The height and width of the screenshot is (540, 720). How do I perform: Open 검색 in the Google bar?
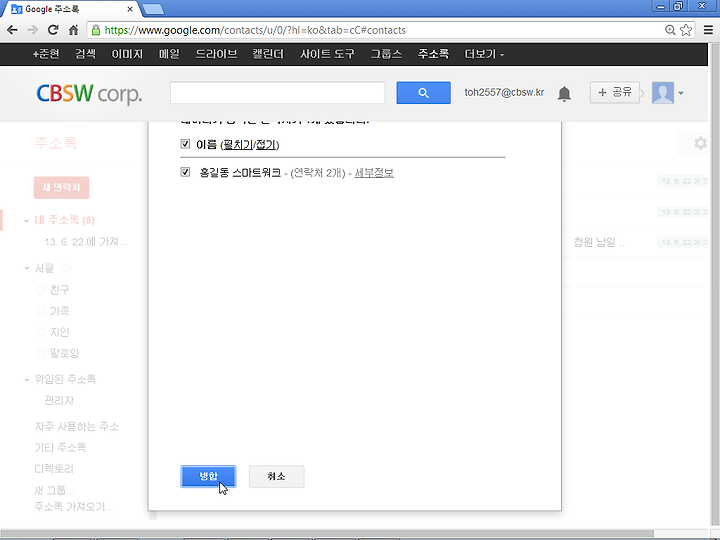pyautogui.click(x=85, y=54)
